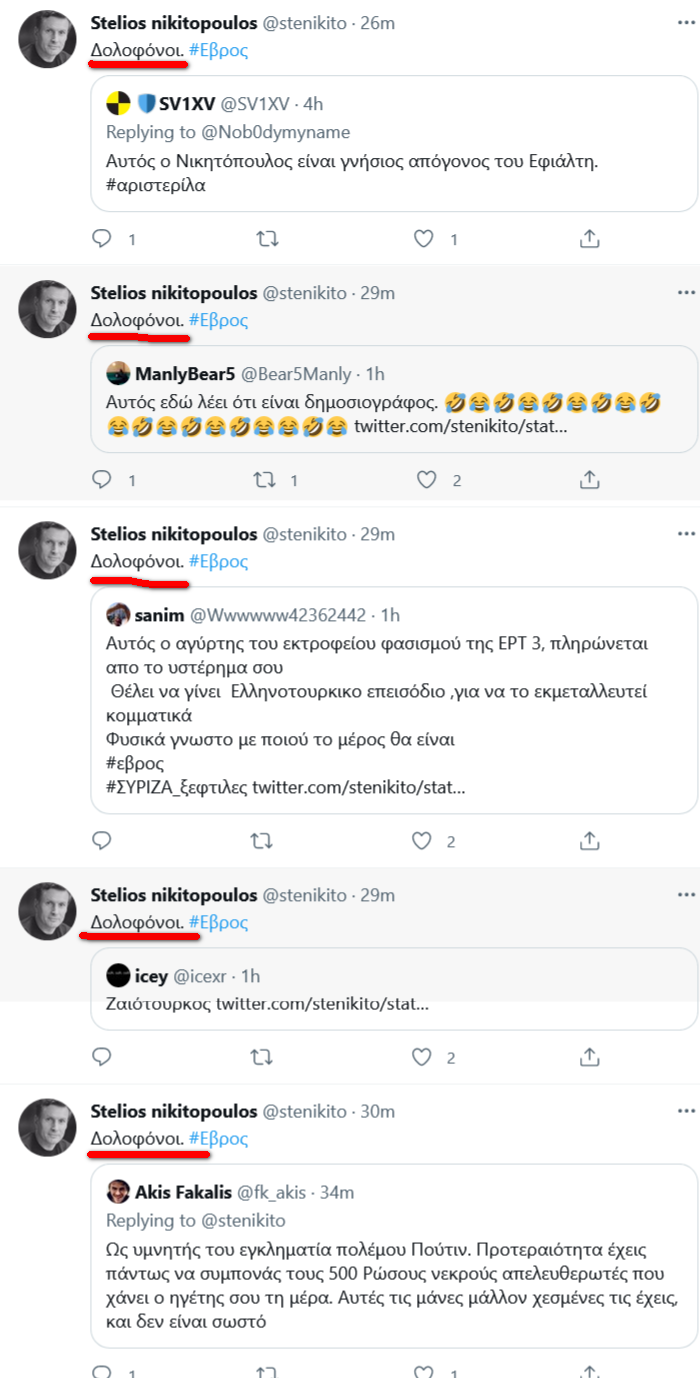
Task: Open more options on the 26m tweet
Action: [686, 22]
